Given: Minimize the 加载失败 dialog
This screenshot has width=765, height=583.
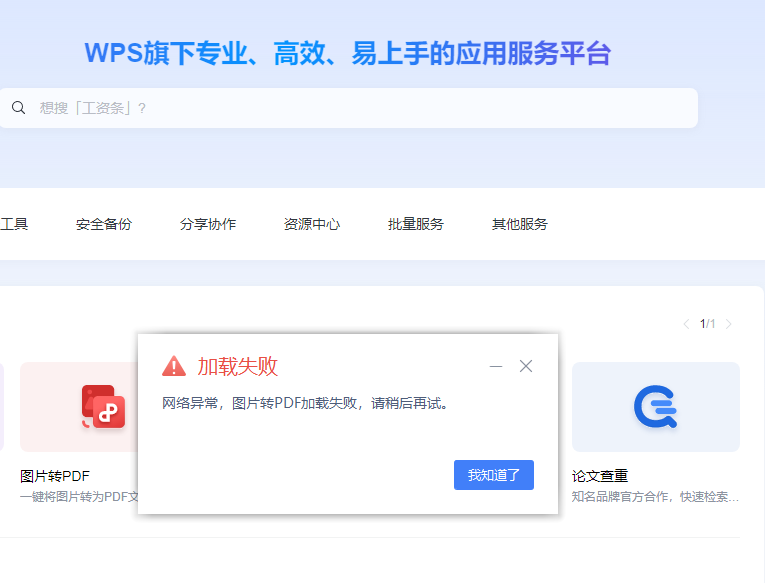Looking at the screenshot, I should (496, 366).
